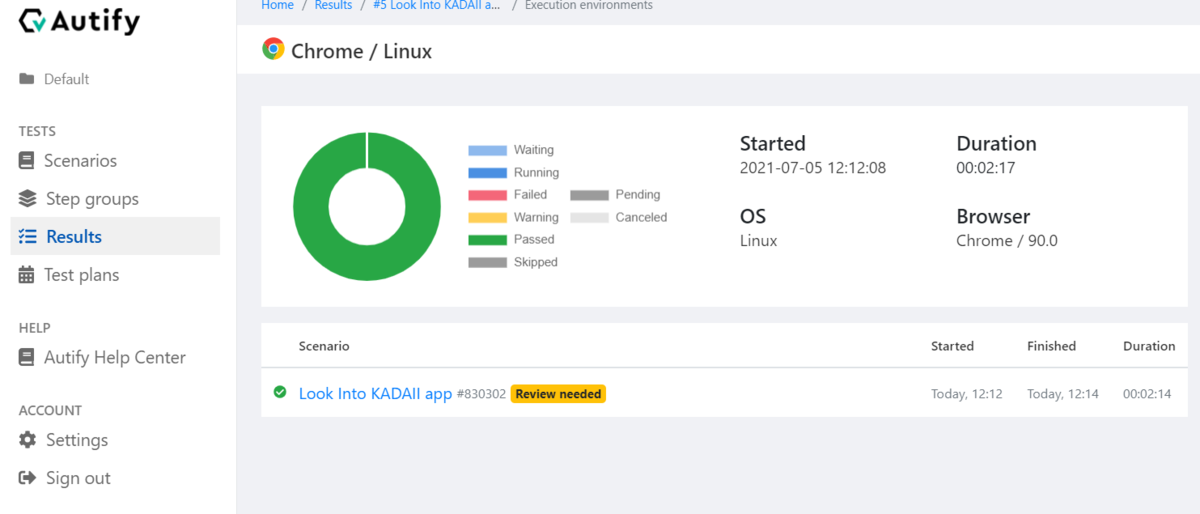Go to Step groups
1200x514 pixels.
tap(92, 199)
